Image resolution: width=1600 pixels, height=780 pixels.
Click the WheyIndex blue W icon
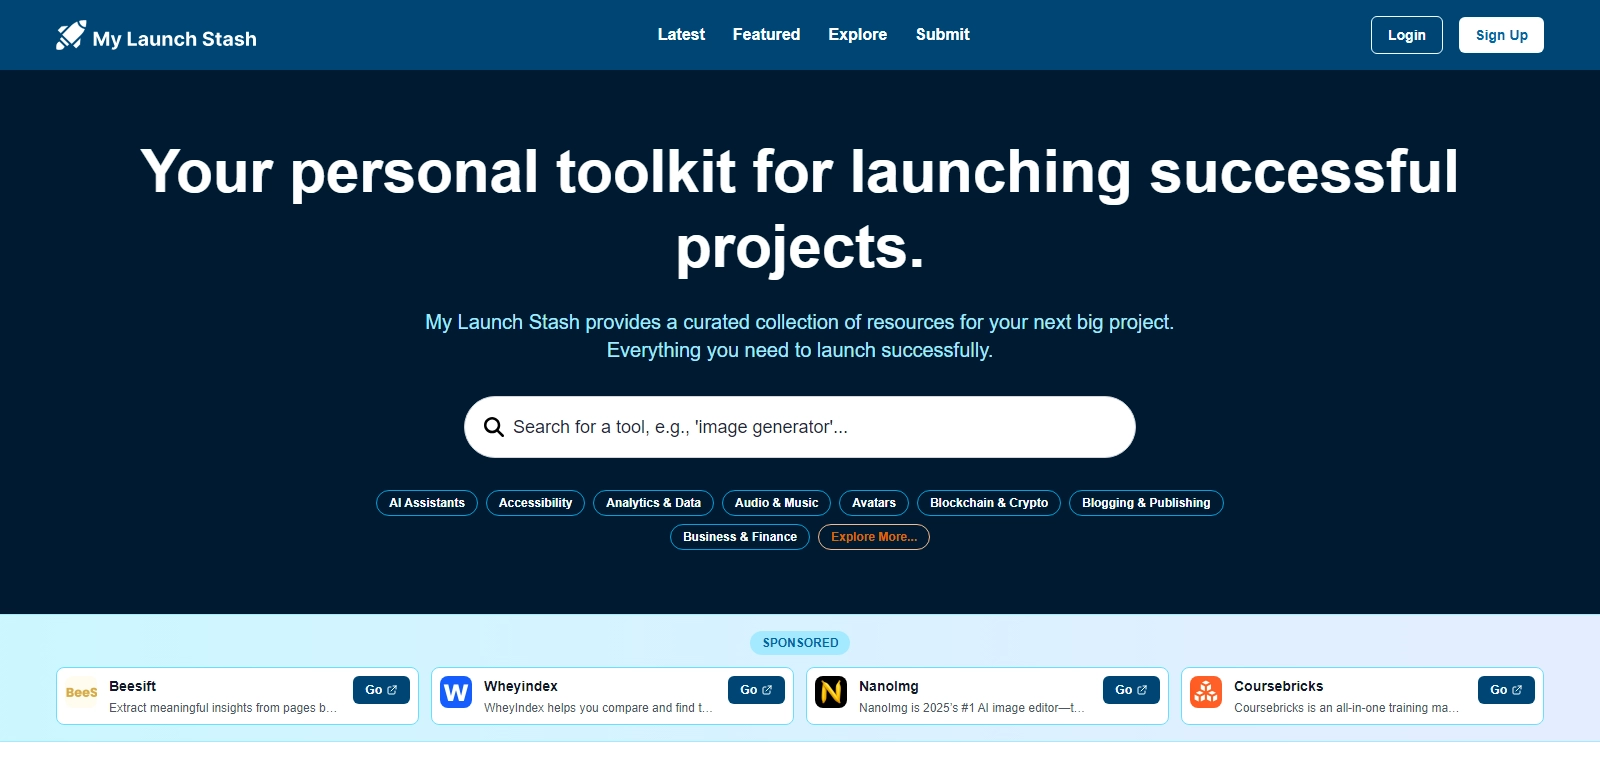click(x=456, y=692)
